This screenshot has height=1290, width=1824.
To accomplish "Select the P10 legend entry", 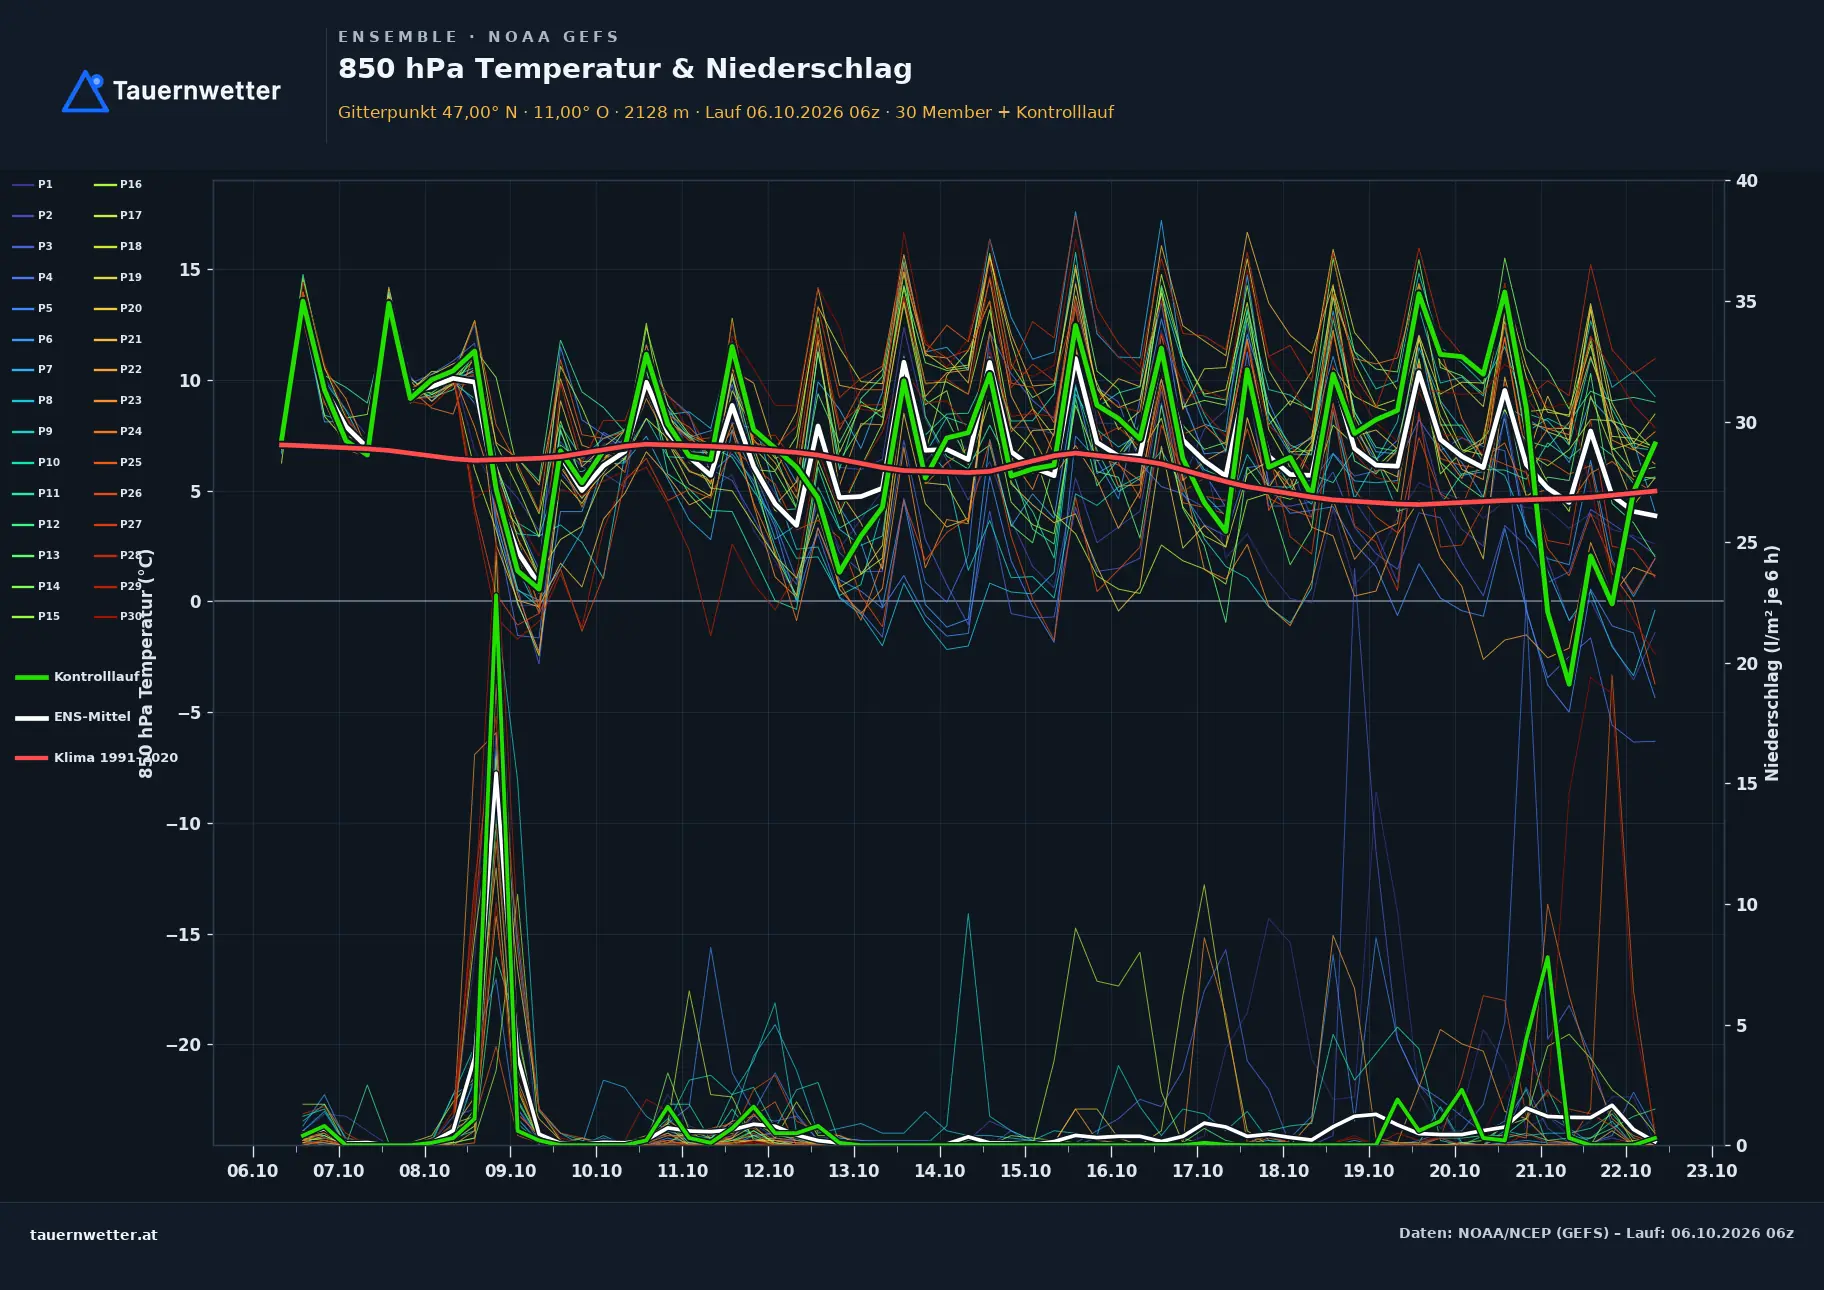I will [36, 463].
